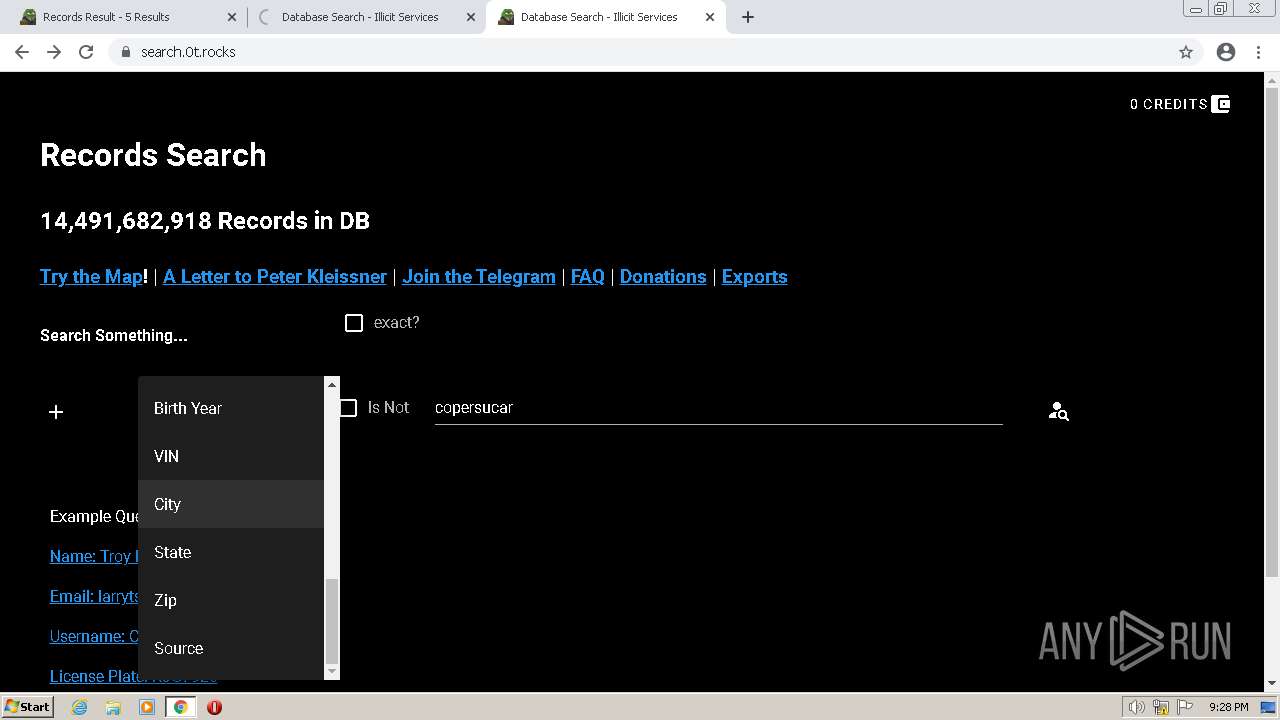Click the plus icon to add search field
The width and height of the screenshot is (1280, 720).
(x=56, y=412)
